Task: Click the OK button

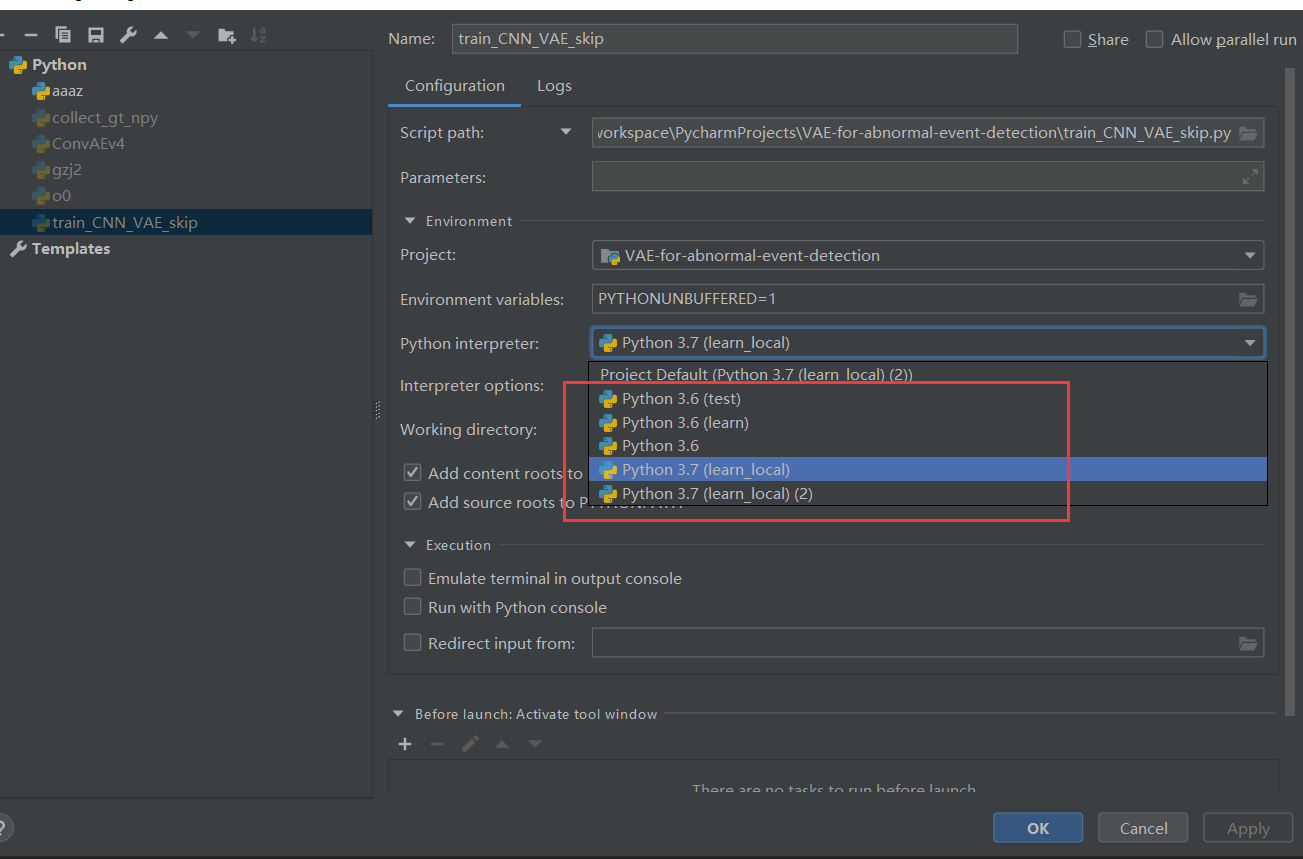Action: tap(1037, 827)
